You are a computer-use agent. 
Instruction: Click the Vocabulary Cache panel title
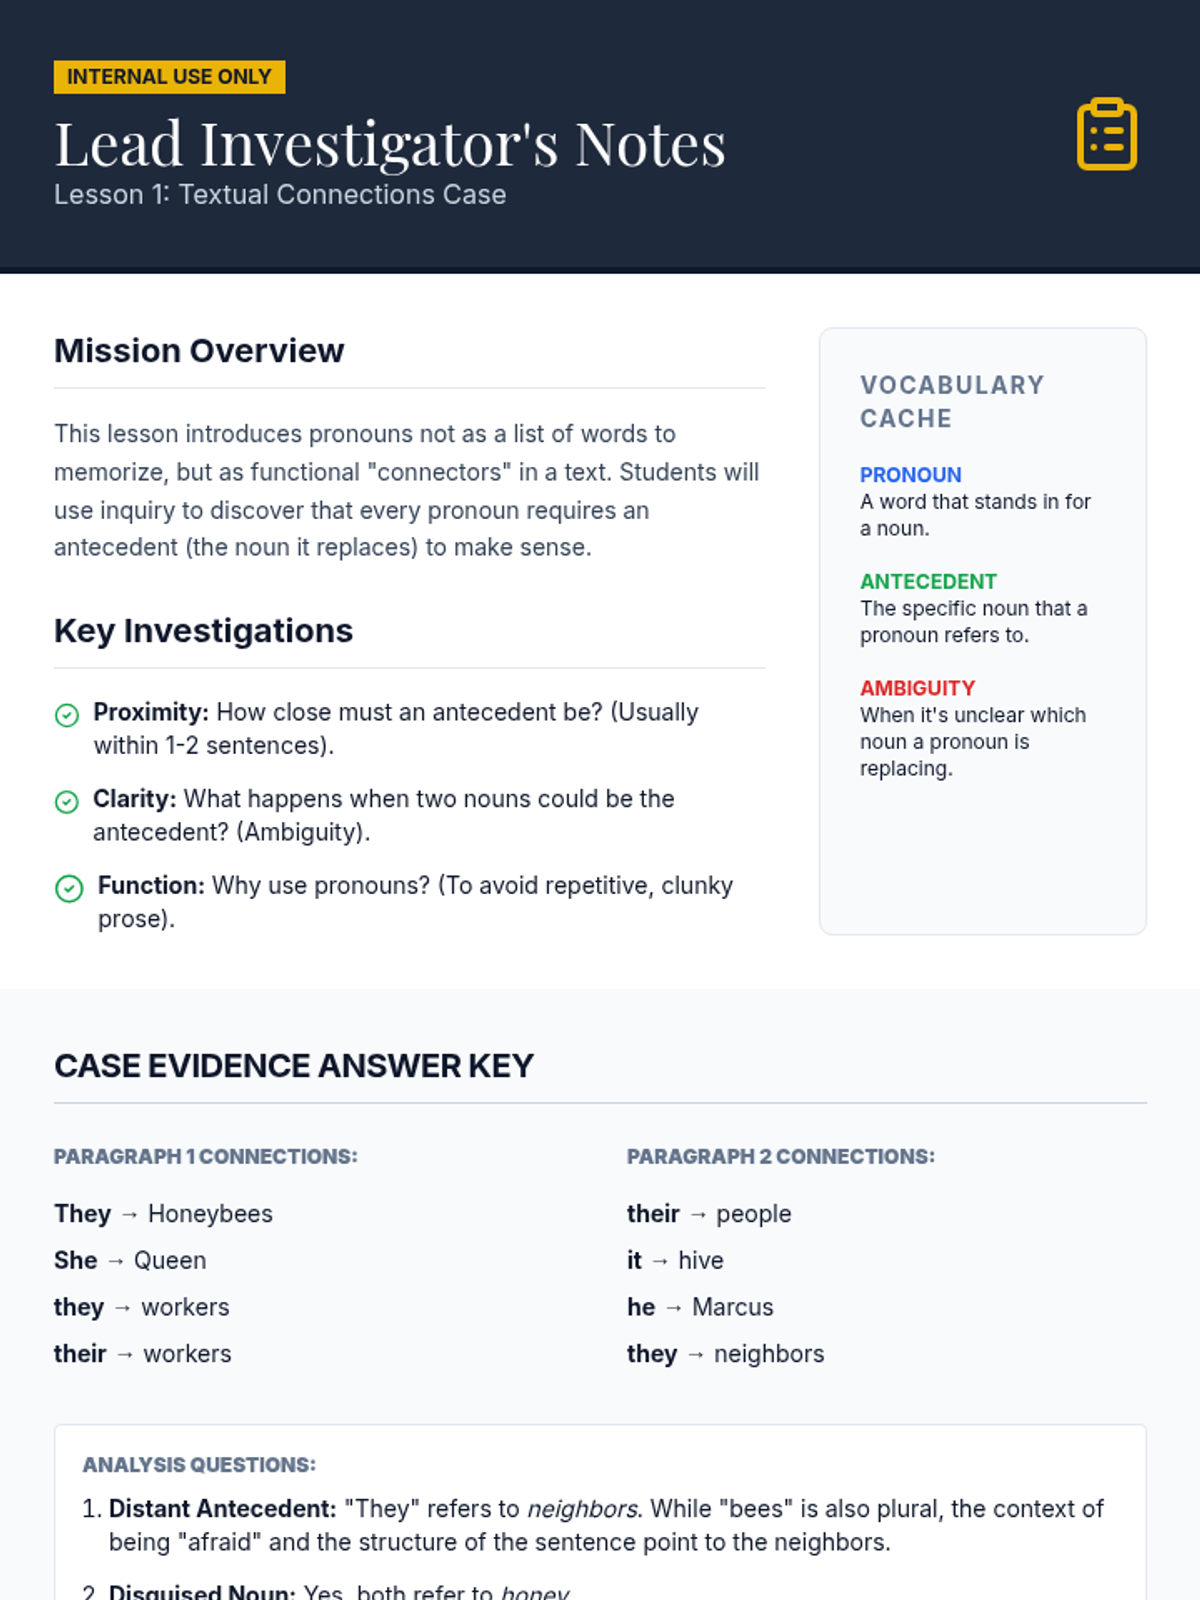[951, 402]
